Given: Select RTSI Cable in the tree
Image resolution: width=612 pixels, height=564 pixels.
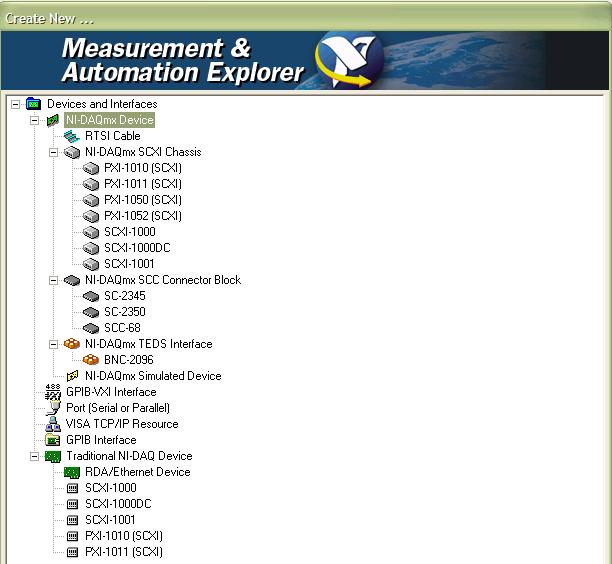Looking at the screenshot, I should pos(113,136).
